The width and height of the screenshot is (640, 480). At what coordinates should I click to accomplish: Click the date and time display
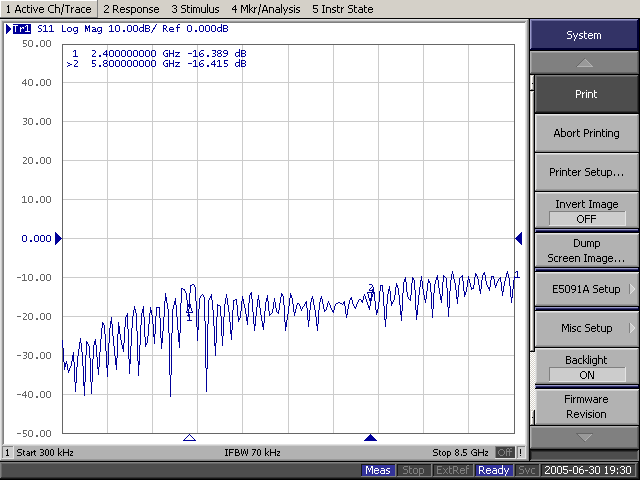click(x=588, y=470)
